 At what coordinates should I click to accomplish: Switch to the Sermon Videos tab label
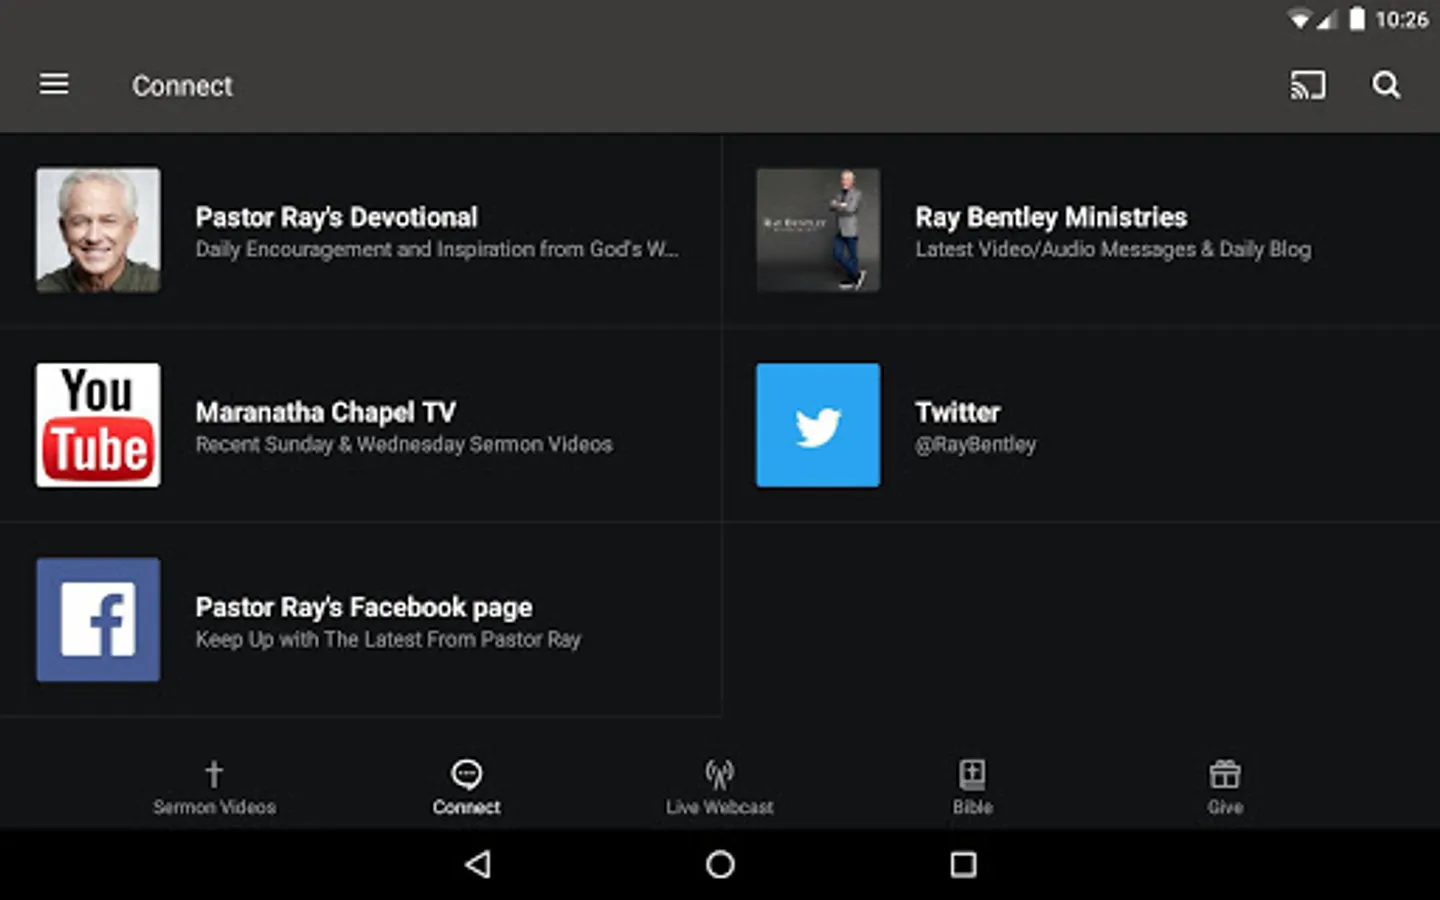pos(214,807)
